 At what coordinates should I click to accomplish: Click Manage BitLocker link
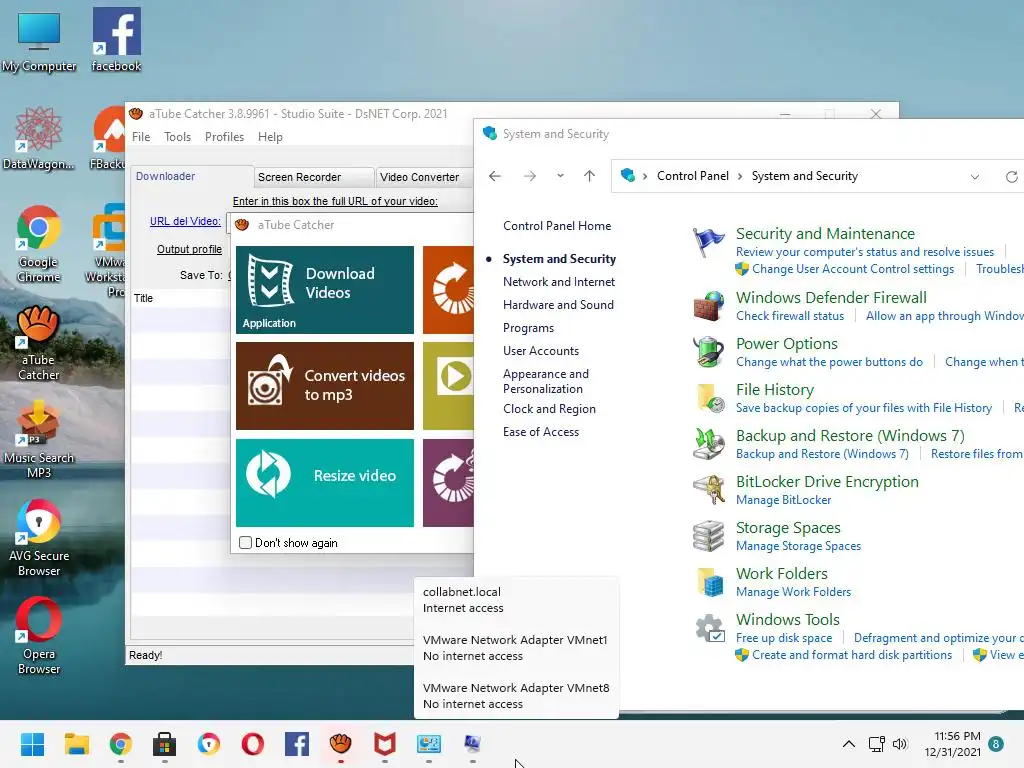(784, 500)
